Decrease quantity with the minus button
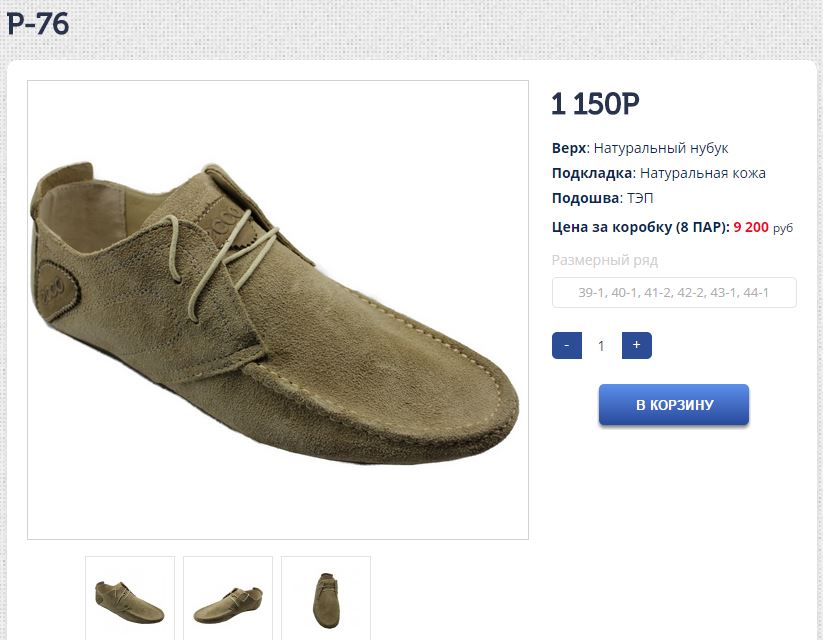823x640 pixels. point(566,345)
